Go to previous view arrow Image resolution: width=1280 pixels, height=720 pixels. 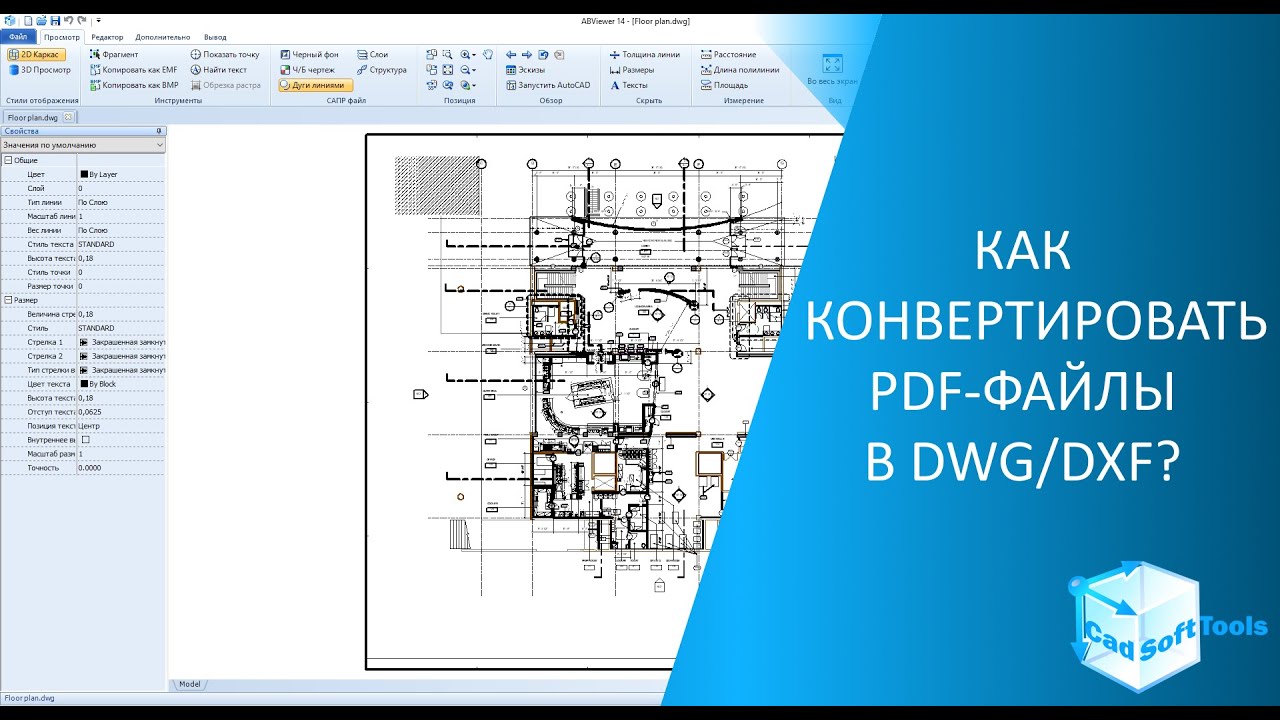pos(511,55)
